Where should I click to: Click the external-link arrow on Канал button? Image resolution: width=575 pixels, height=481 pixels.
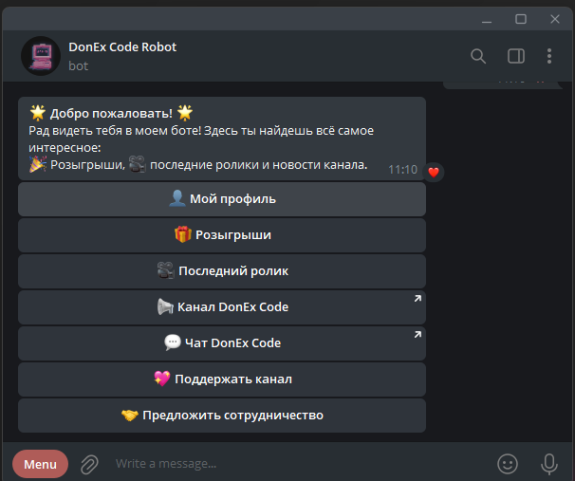pos(418,299)
